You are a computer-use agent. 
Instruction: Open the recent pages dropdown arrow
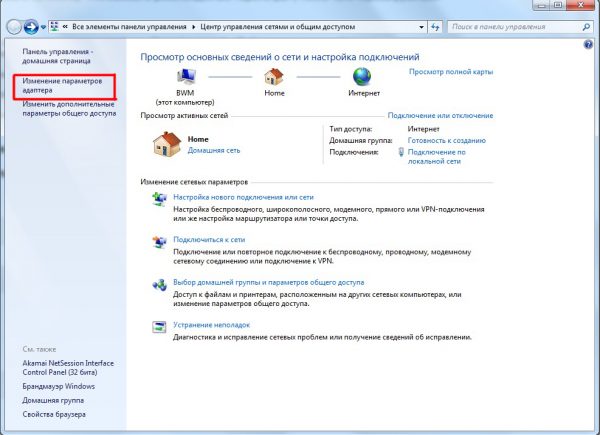point(43,27)
